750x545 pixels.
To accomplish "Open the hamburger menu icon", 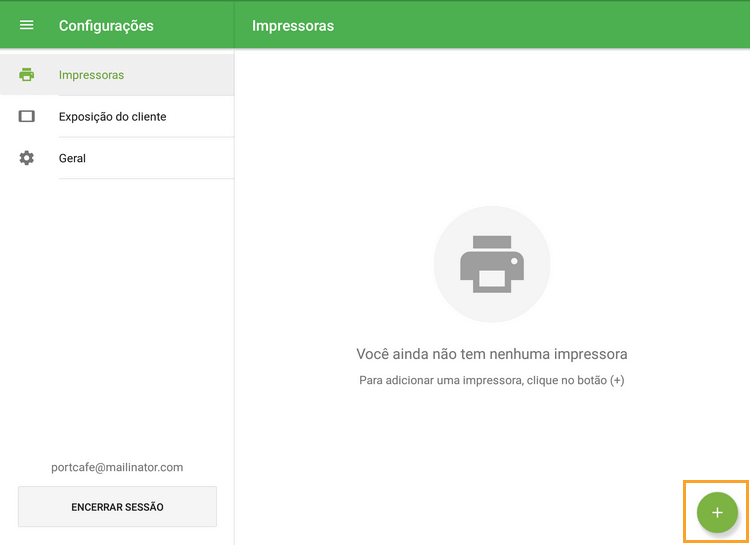I will pos(26,25).
